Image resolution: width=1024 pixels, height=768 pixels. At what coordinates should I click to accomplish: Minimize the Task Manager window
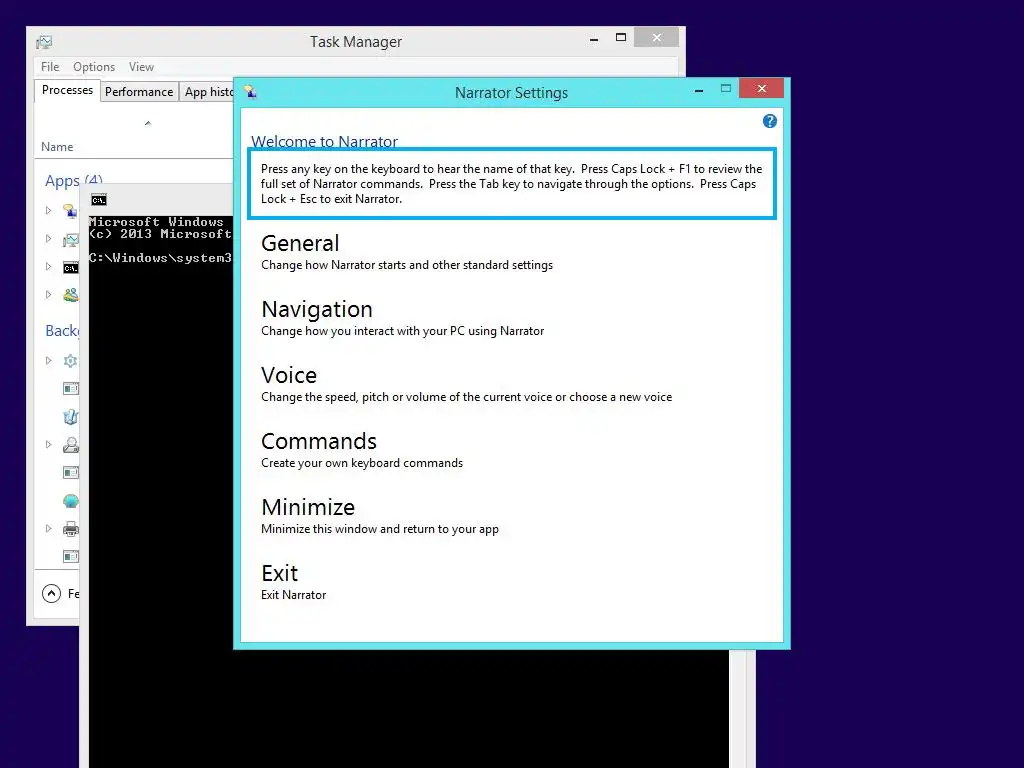594,39
